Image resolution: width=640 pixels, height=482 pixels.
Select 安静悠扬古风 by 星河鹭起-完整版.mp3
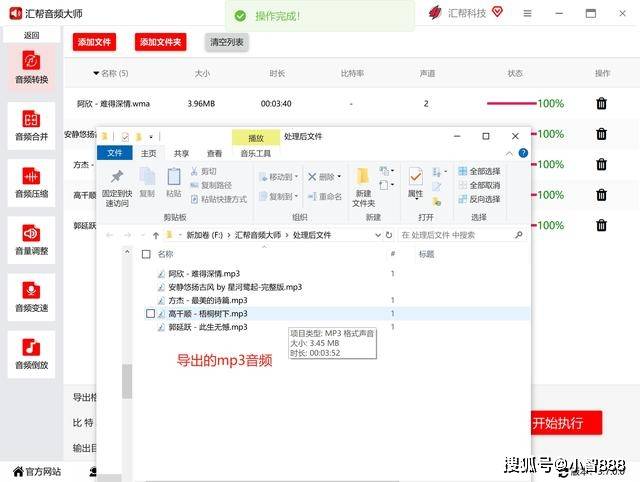[235, 287]
